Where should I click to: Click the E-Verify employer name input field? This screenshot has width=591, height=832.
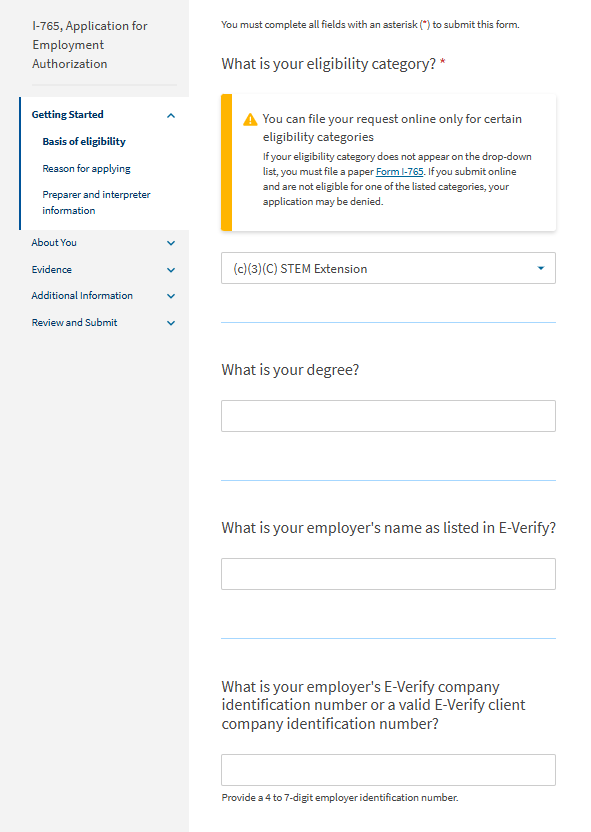[x=388, y=573]
